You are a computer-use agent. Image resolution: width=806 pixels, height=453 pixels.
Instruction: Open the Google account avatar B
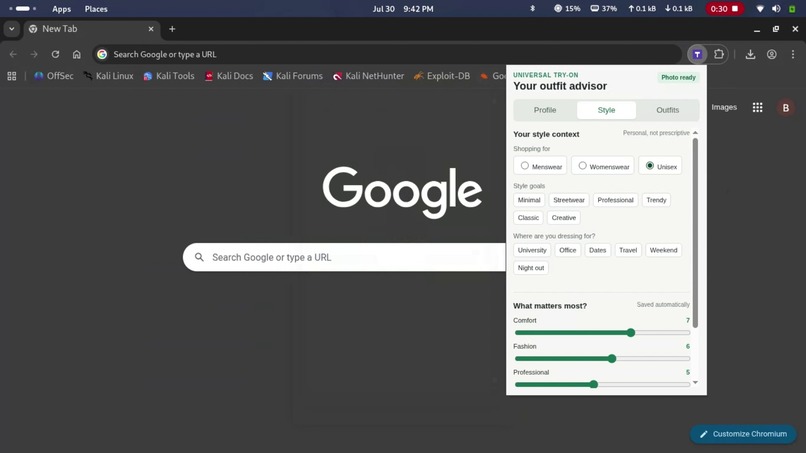[x=785, y=107]
